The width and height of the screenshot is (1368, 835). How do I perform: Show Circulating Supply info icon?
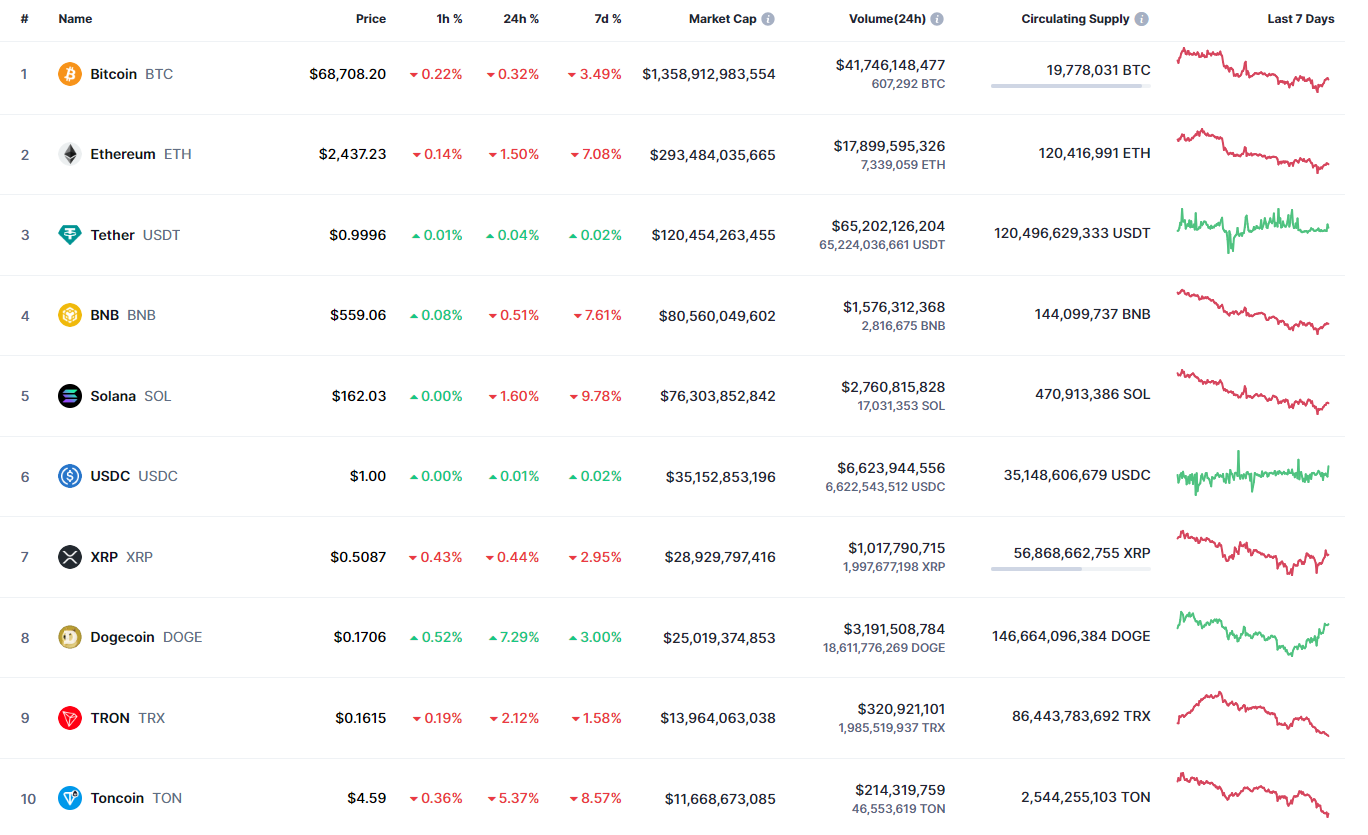click(x=1142, y=19)
